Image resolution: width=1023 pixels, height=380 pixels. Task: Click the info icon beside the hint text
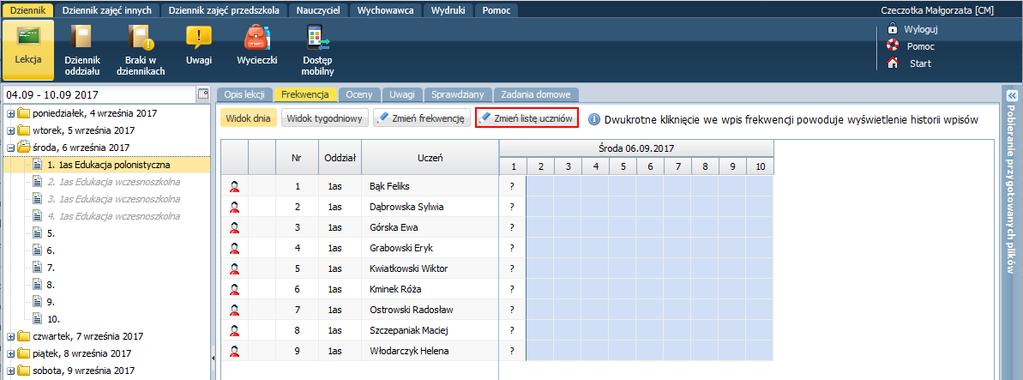point(594,119)
